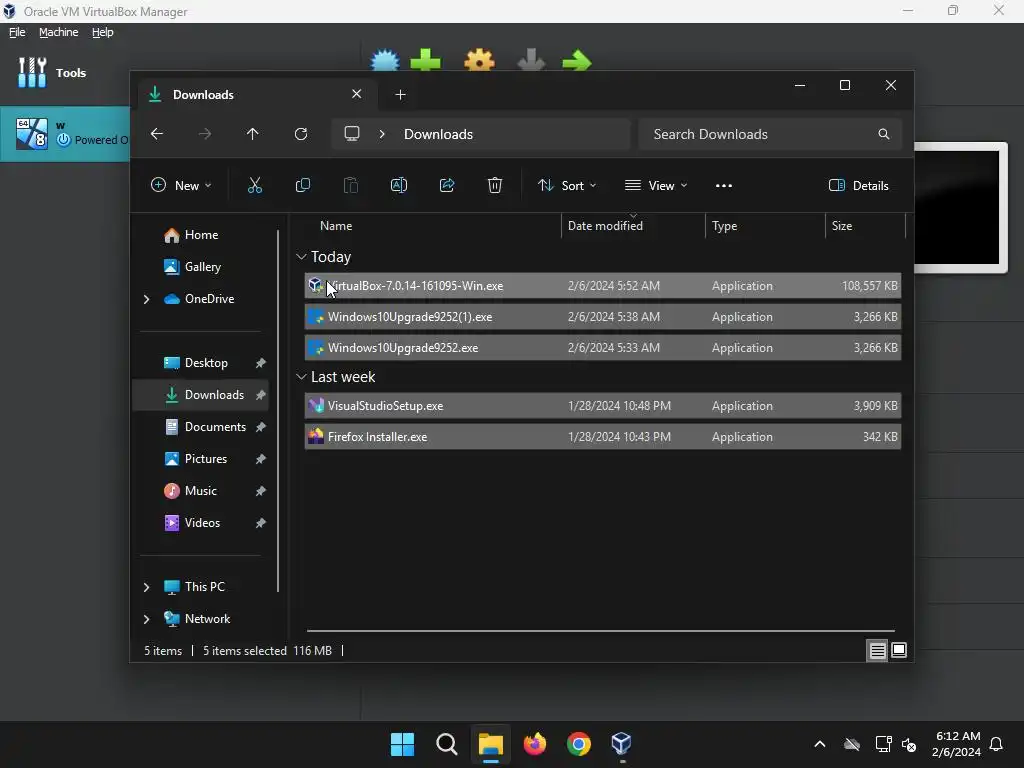Select Firefox Installer.exe file
The height and width of the screenshot is (768, 1024).
click(603, 437)
